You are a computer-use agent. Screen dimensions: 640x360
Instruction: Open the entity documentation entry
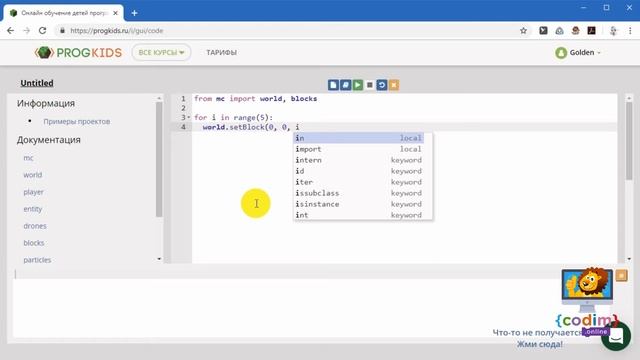click(33, 209)
